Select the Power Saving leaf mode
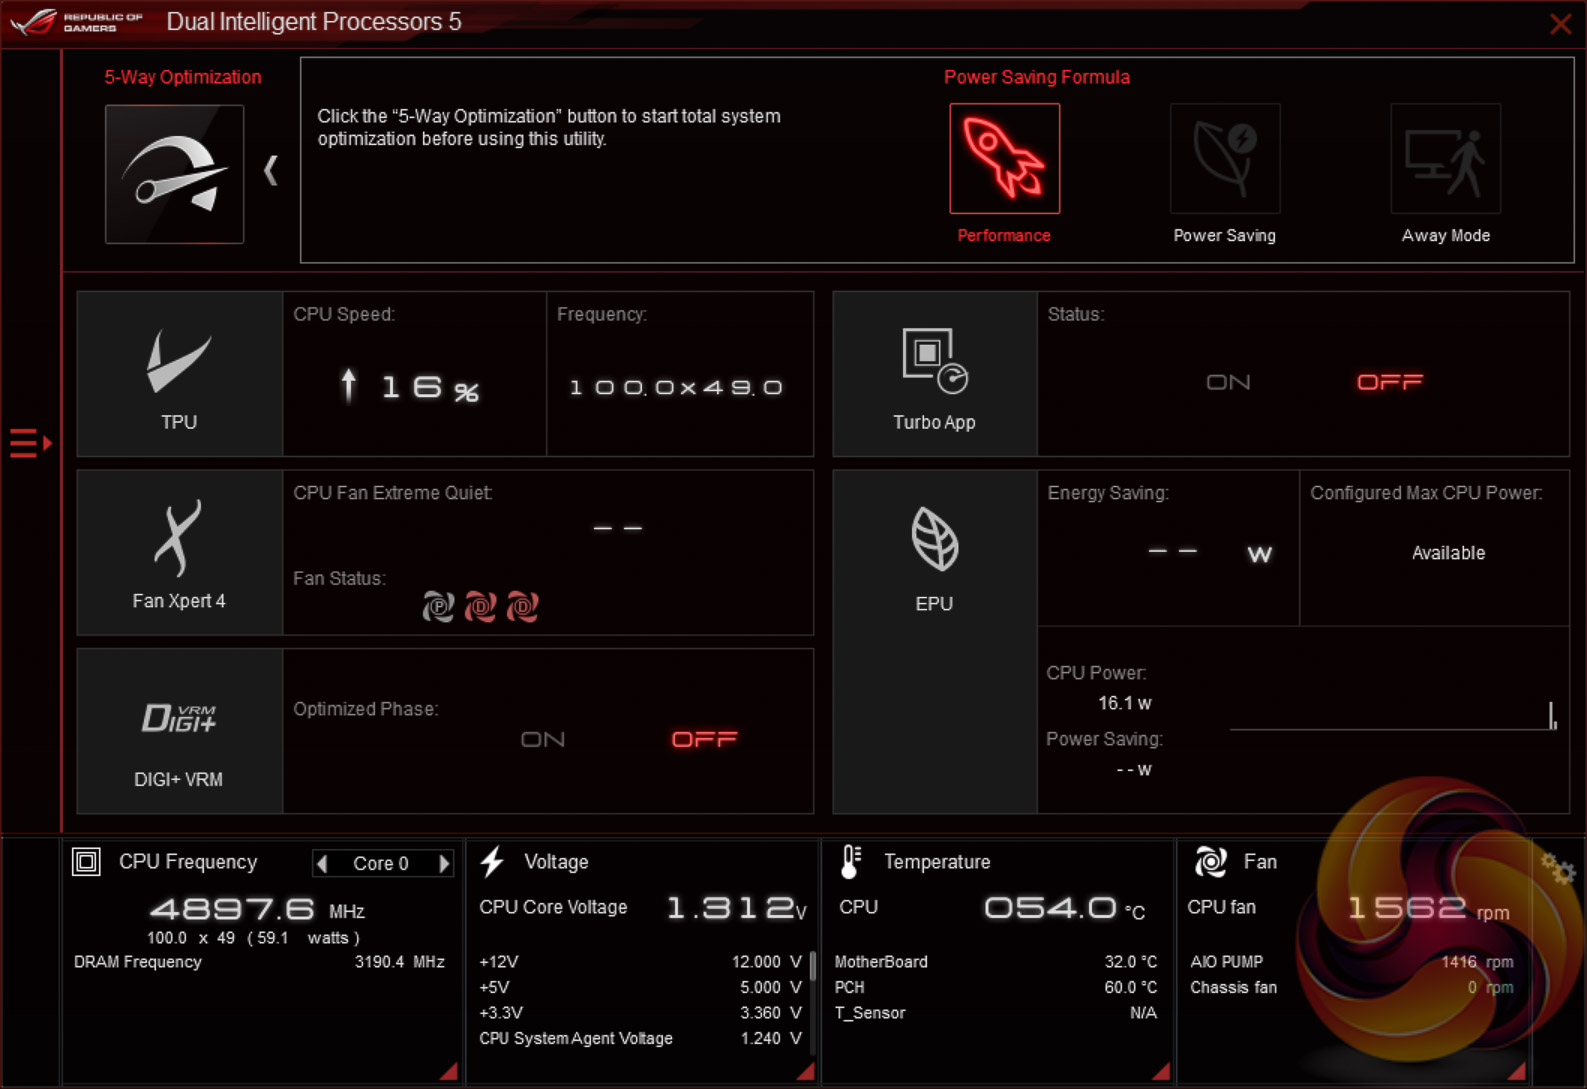The width and height of the screenshot is (1587, 1089). 1225,158
